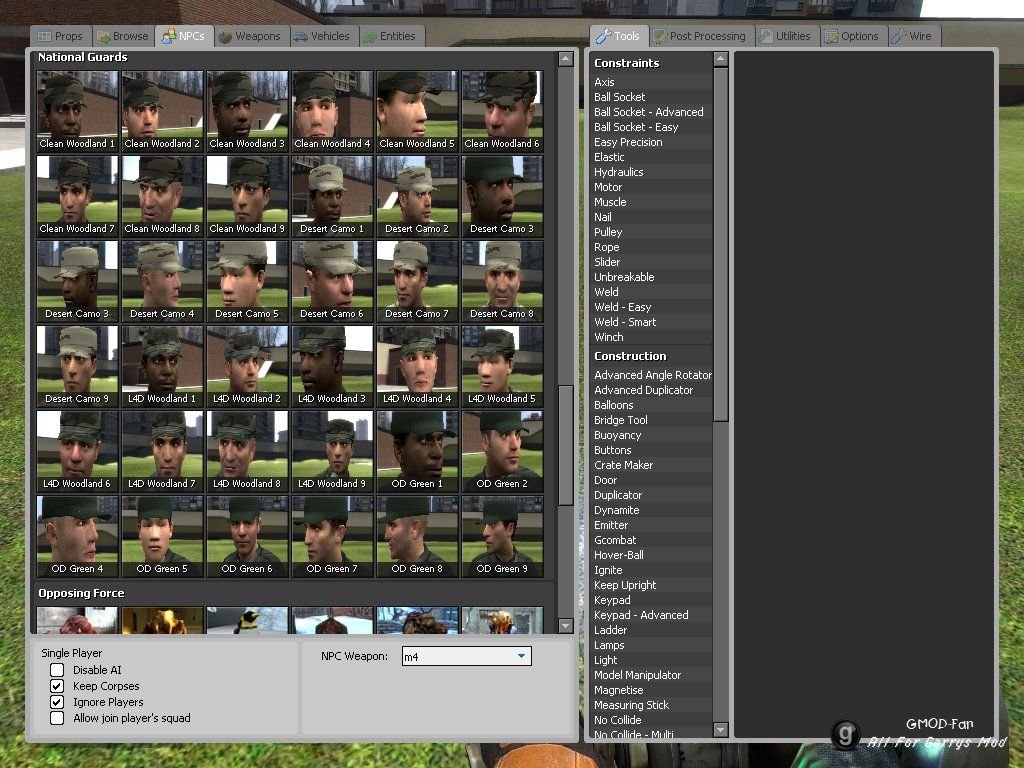Spawn the OD Green 9 guard
Image resolution: width=1024 pixels, height=768 pixels.
(502, 536)
